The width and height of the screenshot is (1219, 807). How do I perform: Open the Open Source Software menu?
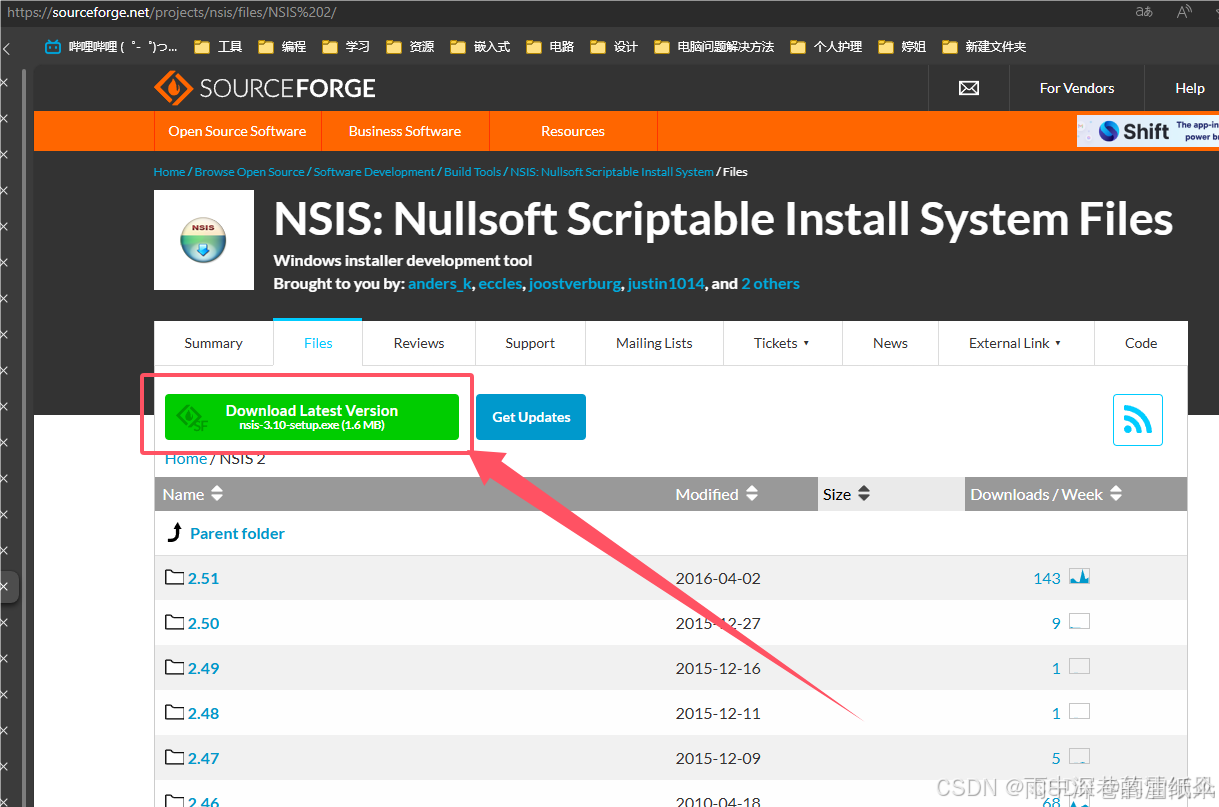click(x=237, y=131)
